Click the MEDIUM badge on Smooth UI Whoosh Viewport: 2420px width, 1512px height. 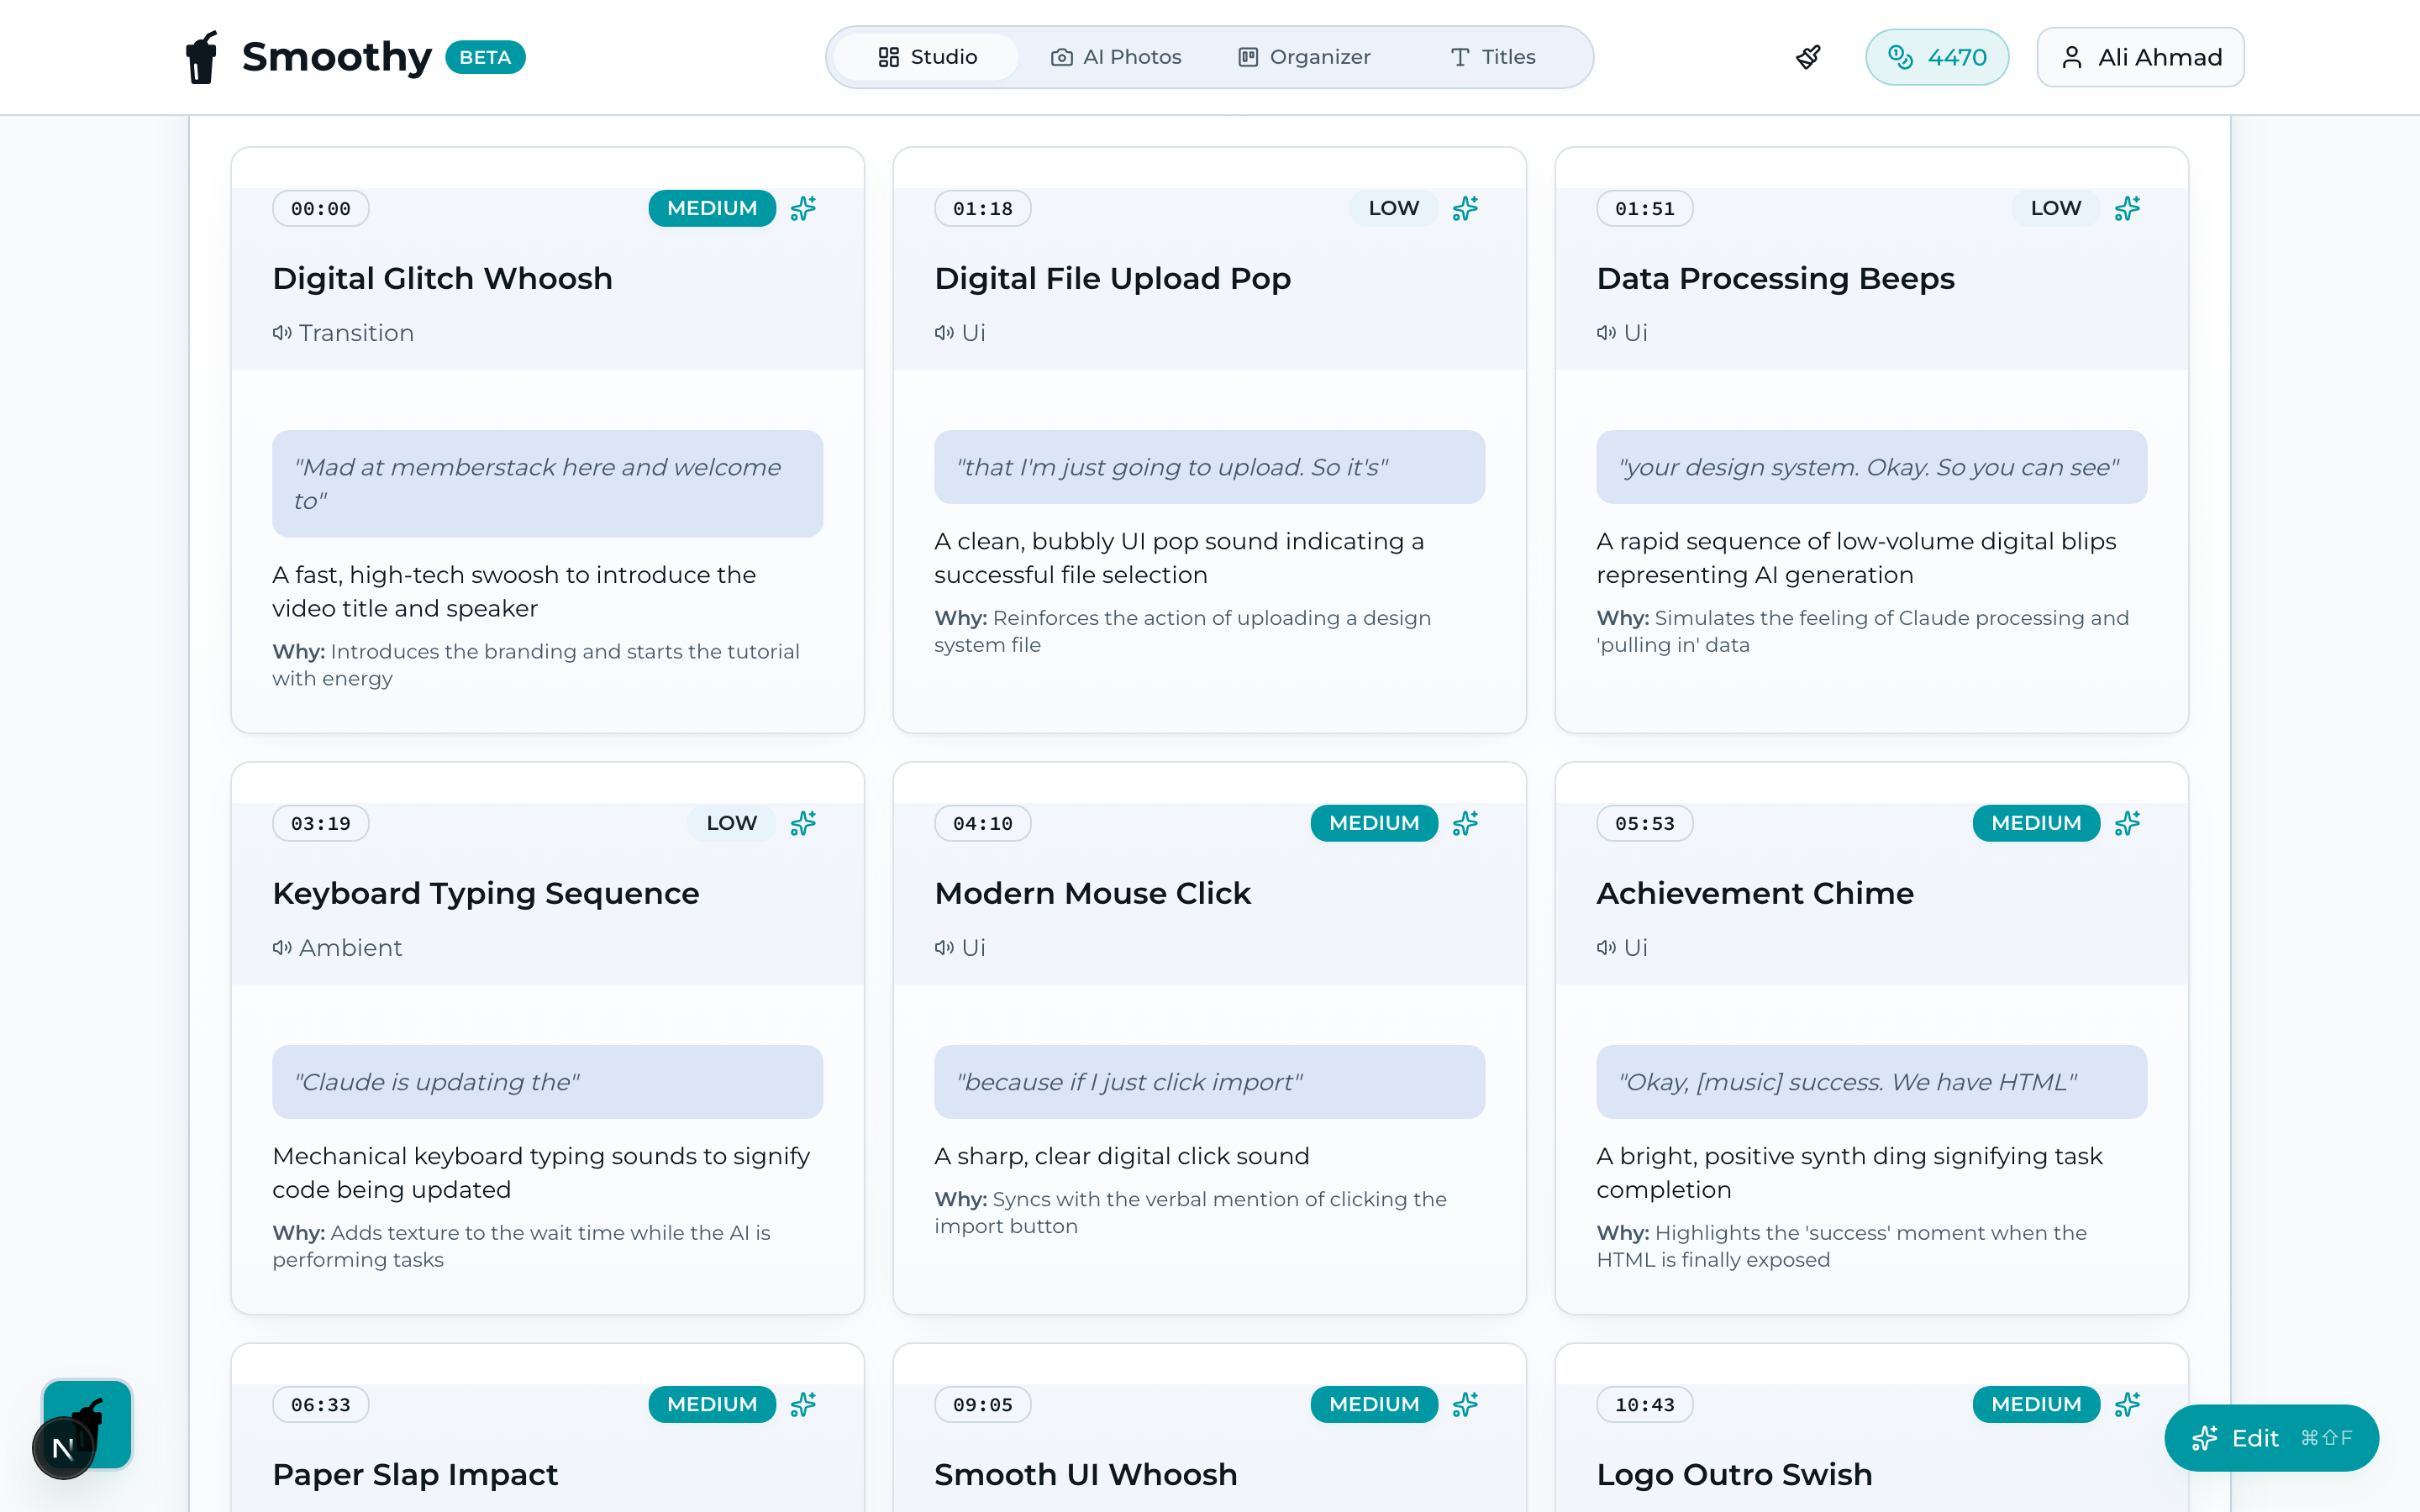1374,1404
